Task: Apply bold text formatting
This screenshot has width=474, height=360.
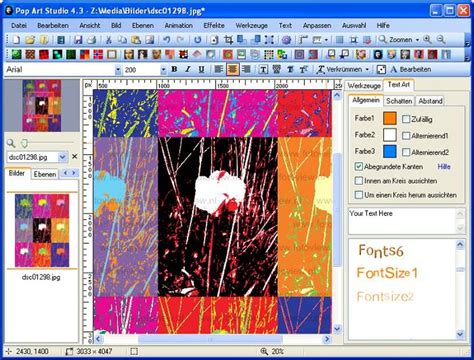Action: click(x=174, y=69)
